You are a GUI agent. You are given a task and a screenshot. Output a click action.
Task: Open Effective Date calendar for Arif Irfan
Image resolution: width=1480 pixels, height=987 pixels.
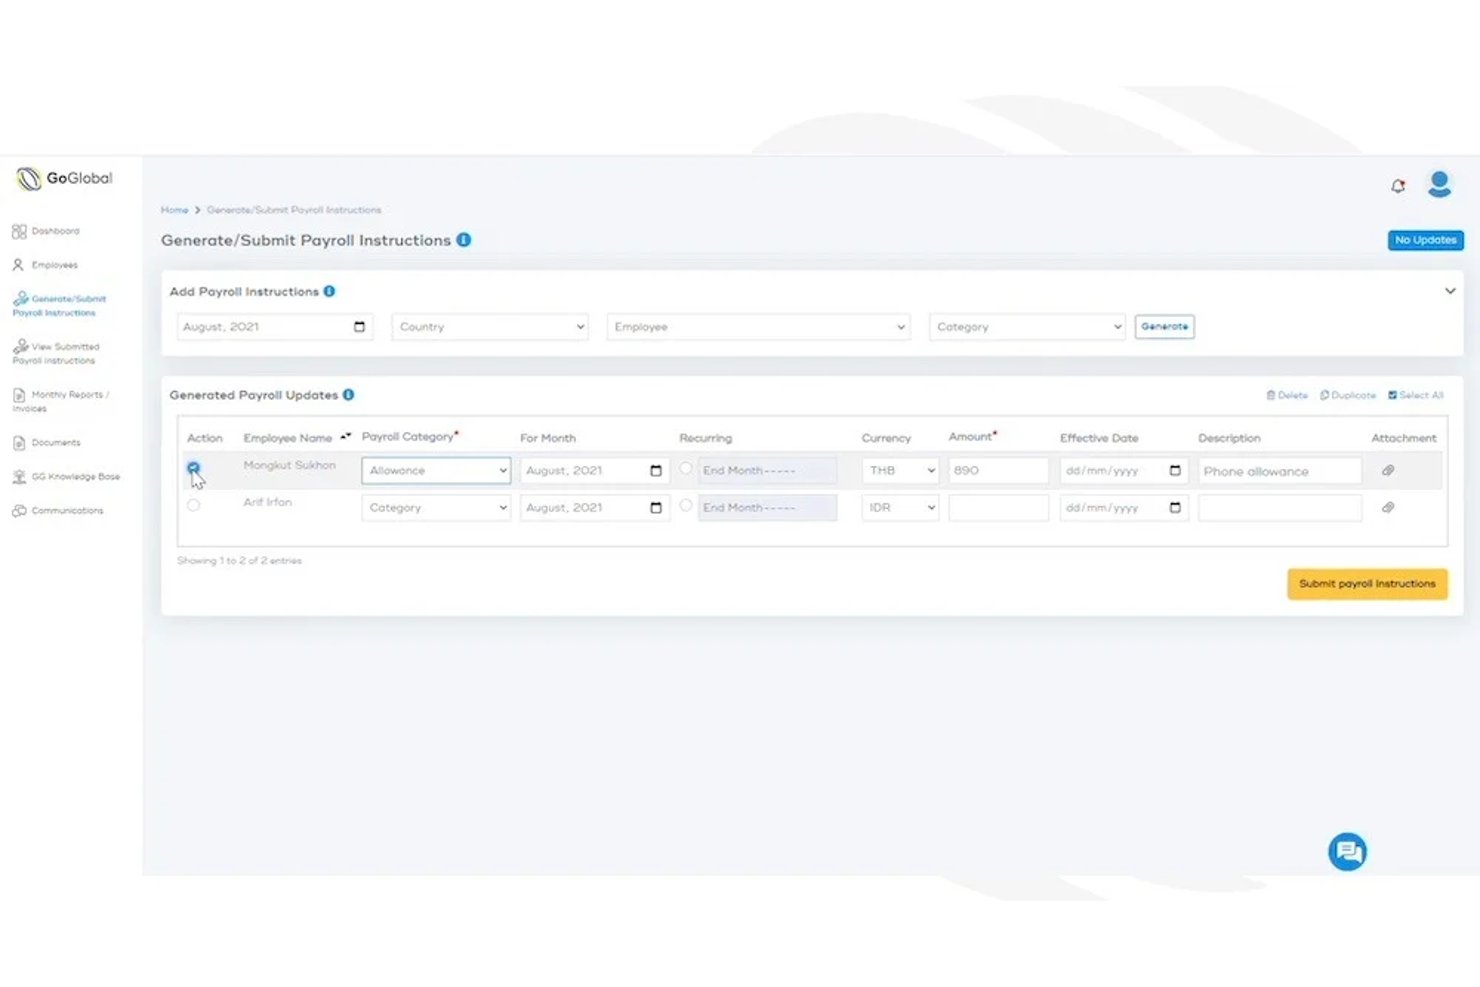pyautogui.click(x=1175, y=508)
